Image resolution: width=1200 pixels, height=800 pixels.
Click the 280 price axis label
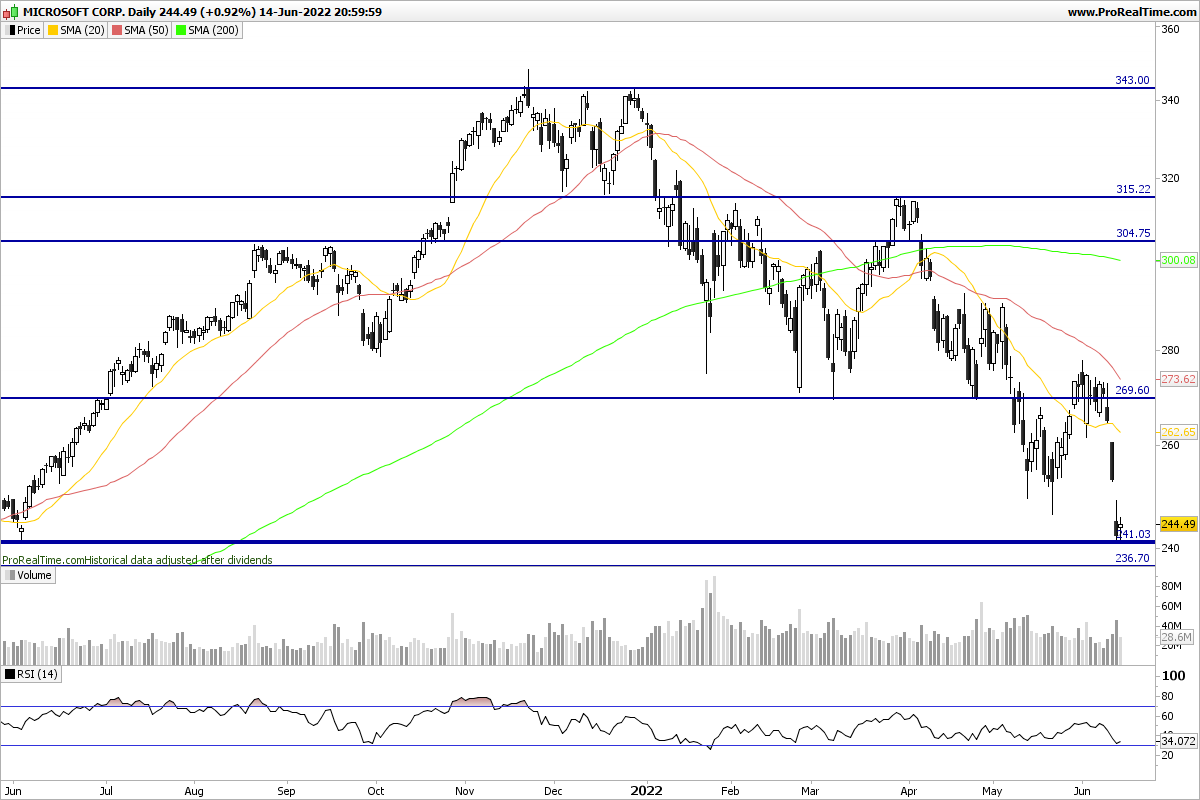pyautogui.click(x=1172, y=350)
